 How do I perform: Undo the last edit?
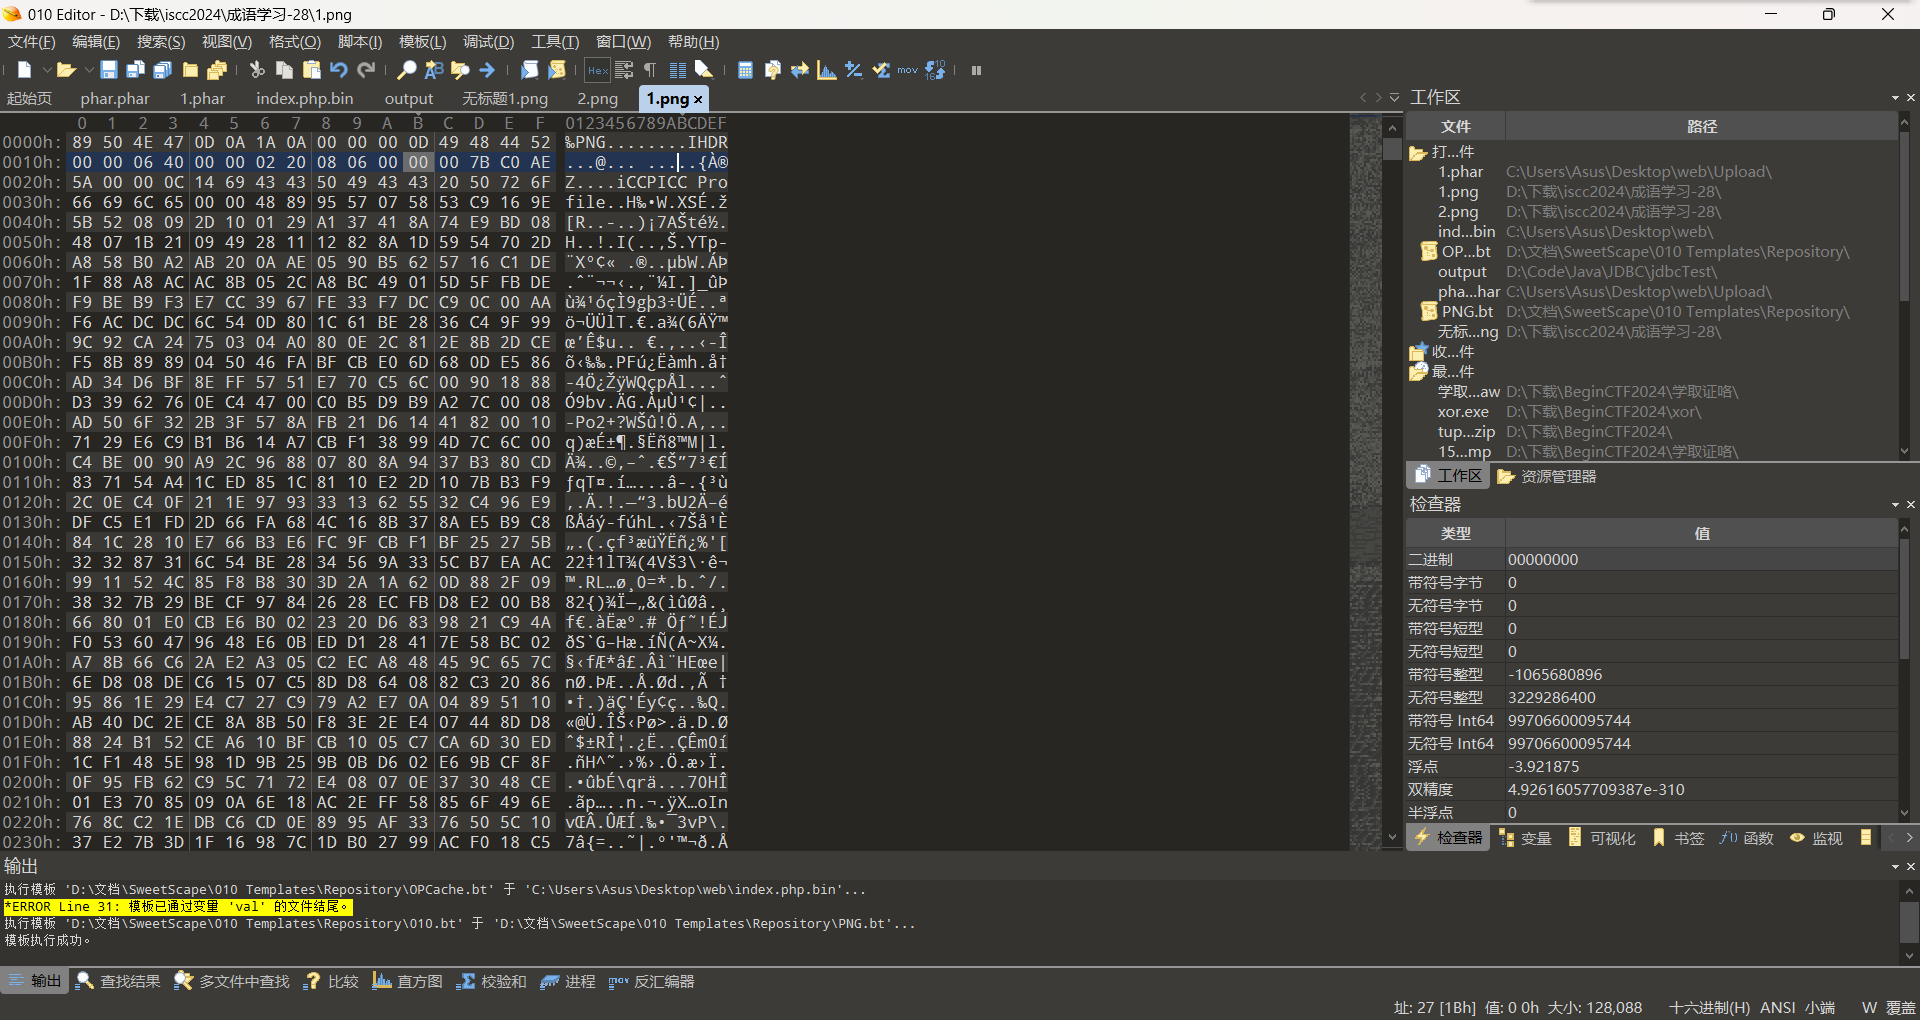339,70
